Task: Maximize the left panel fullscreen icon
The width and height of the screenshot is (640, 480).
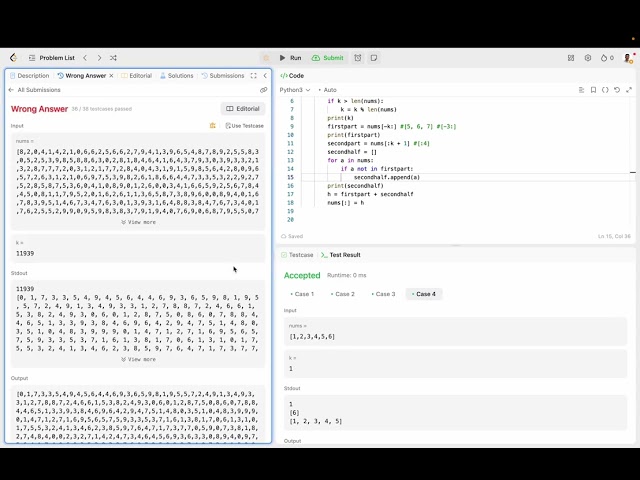Action: pyautogui.click(x=253, y=76)
